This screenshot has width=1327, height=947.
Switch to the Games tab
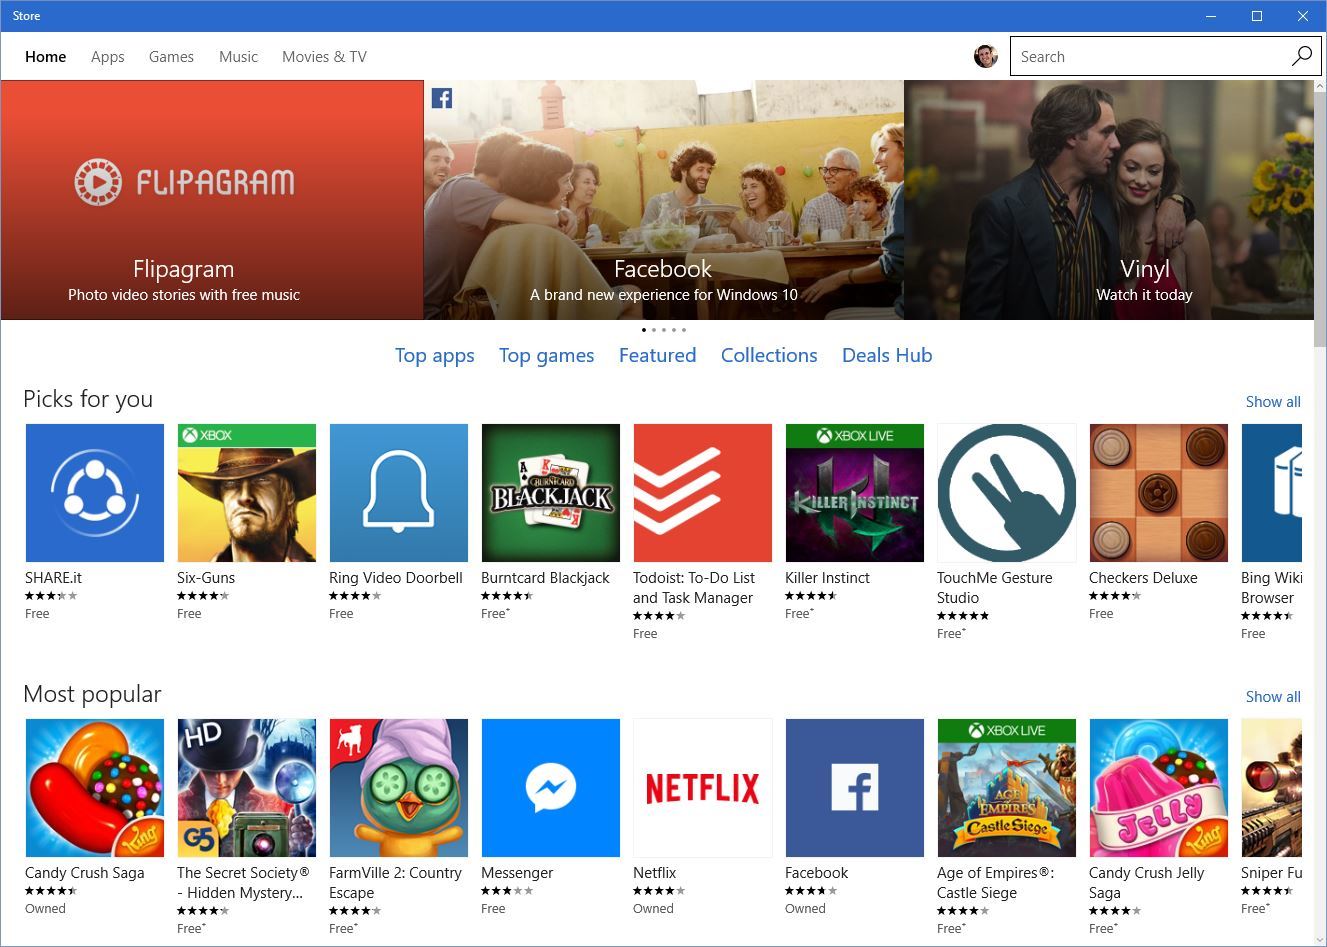[x=171, y=57]
